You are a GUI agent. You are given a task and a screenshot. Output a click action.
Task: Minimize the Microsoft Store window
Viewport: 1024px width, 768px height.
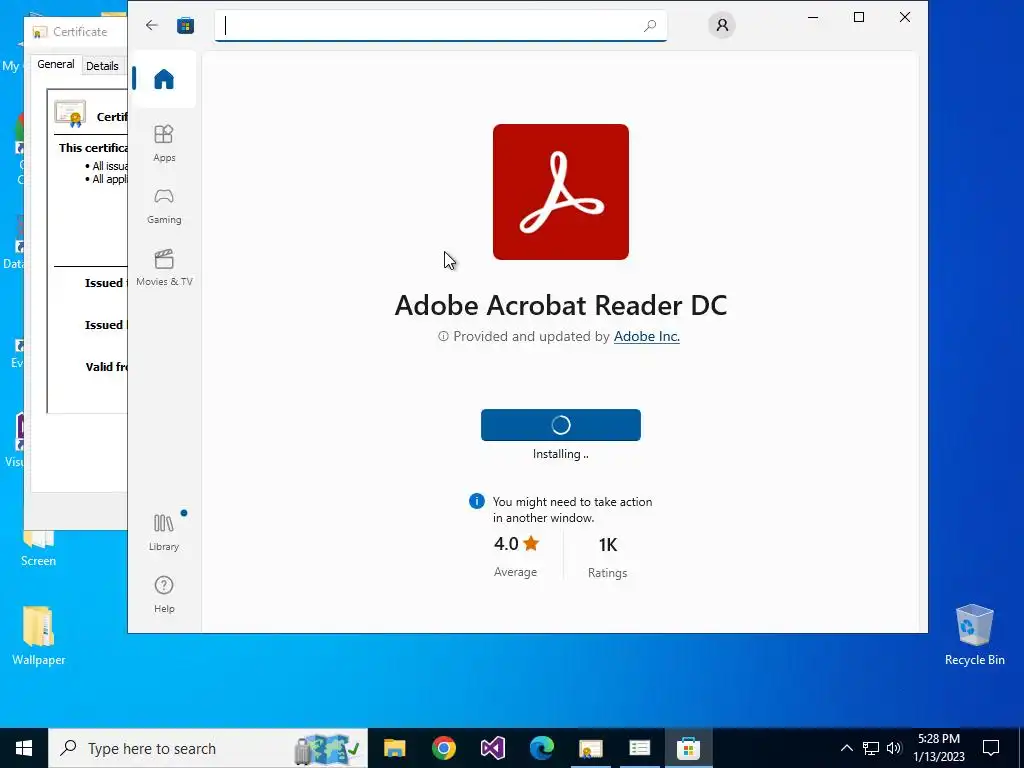click(813, 17)
